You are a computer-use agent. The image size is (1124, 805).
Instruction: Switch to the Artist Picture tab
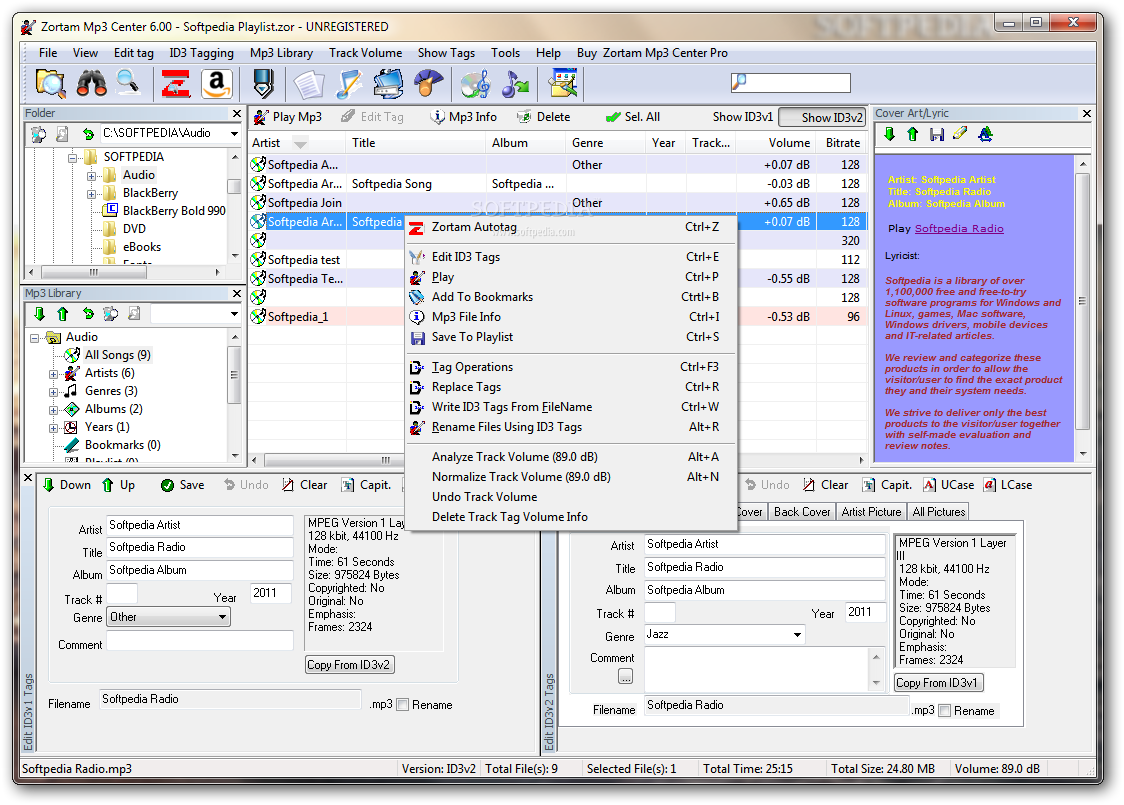pos(871,512)
